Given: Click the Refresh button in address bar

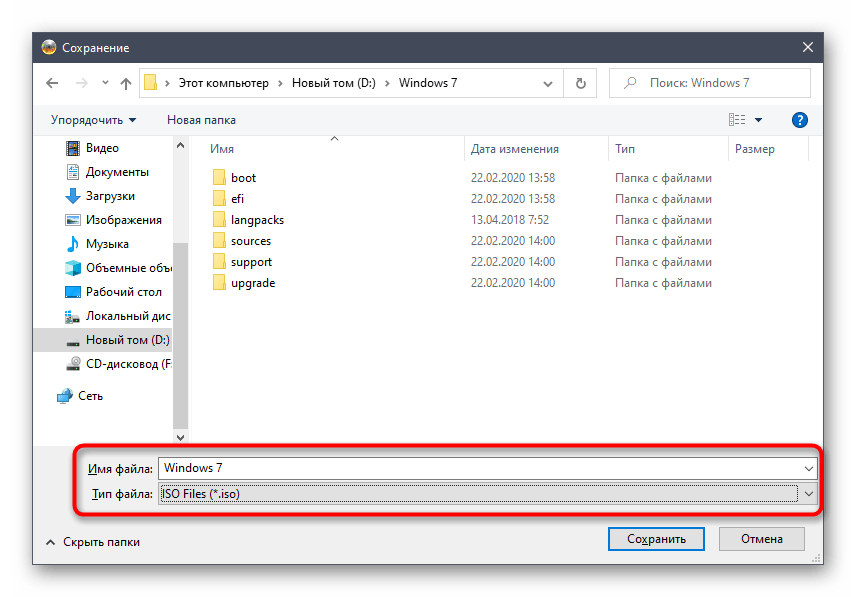Looking at the screenshot, I should 580,83.
